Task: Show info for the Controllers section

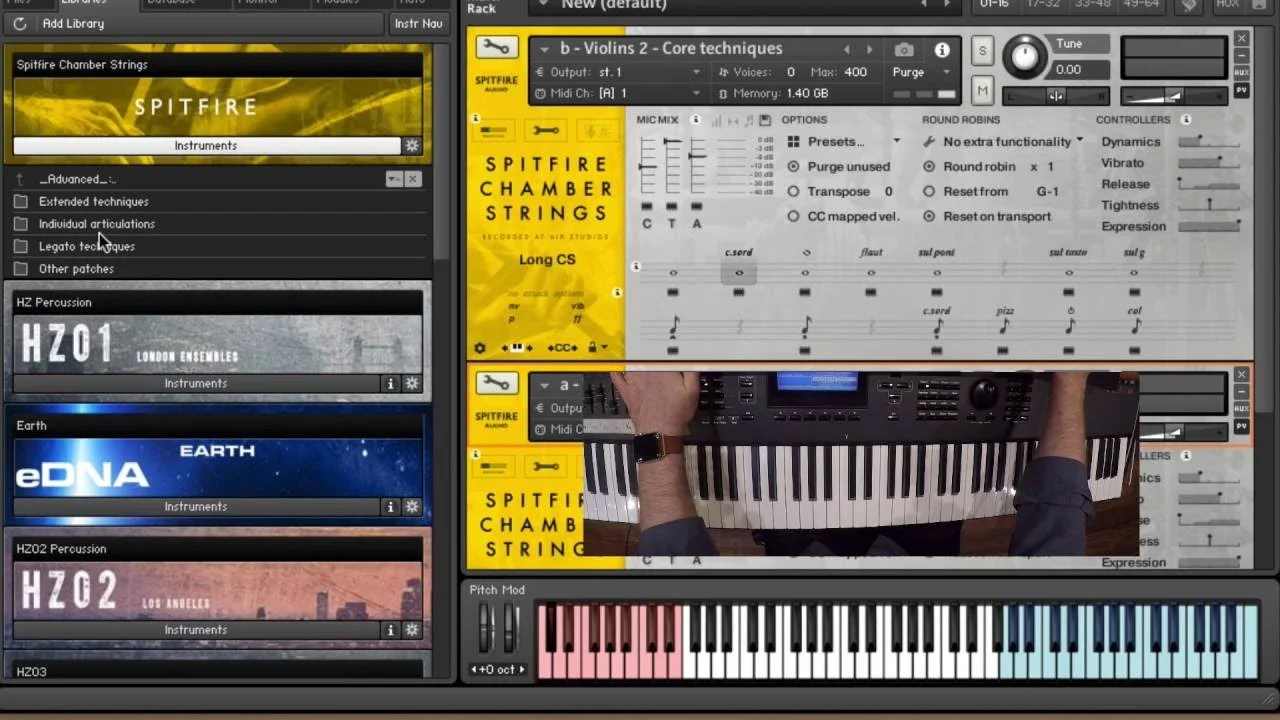Action: click(1186, 120)
